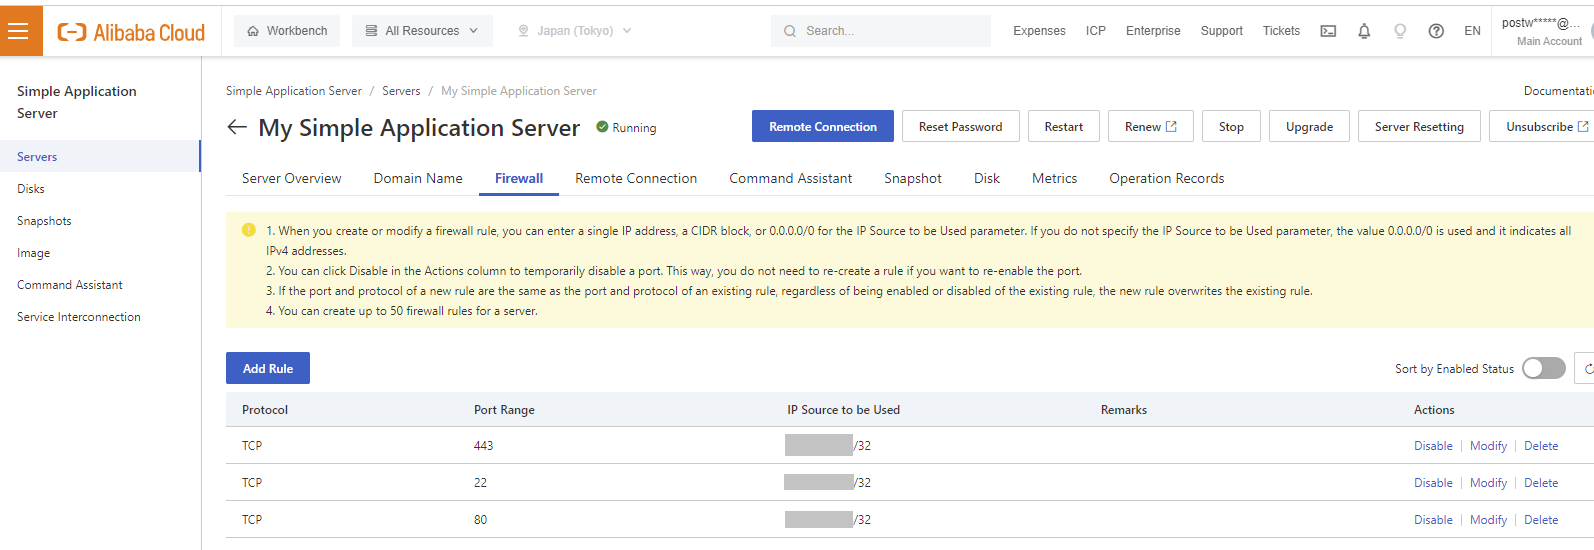Modify the port 80 rule

[x=1488, y=520]
